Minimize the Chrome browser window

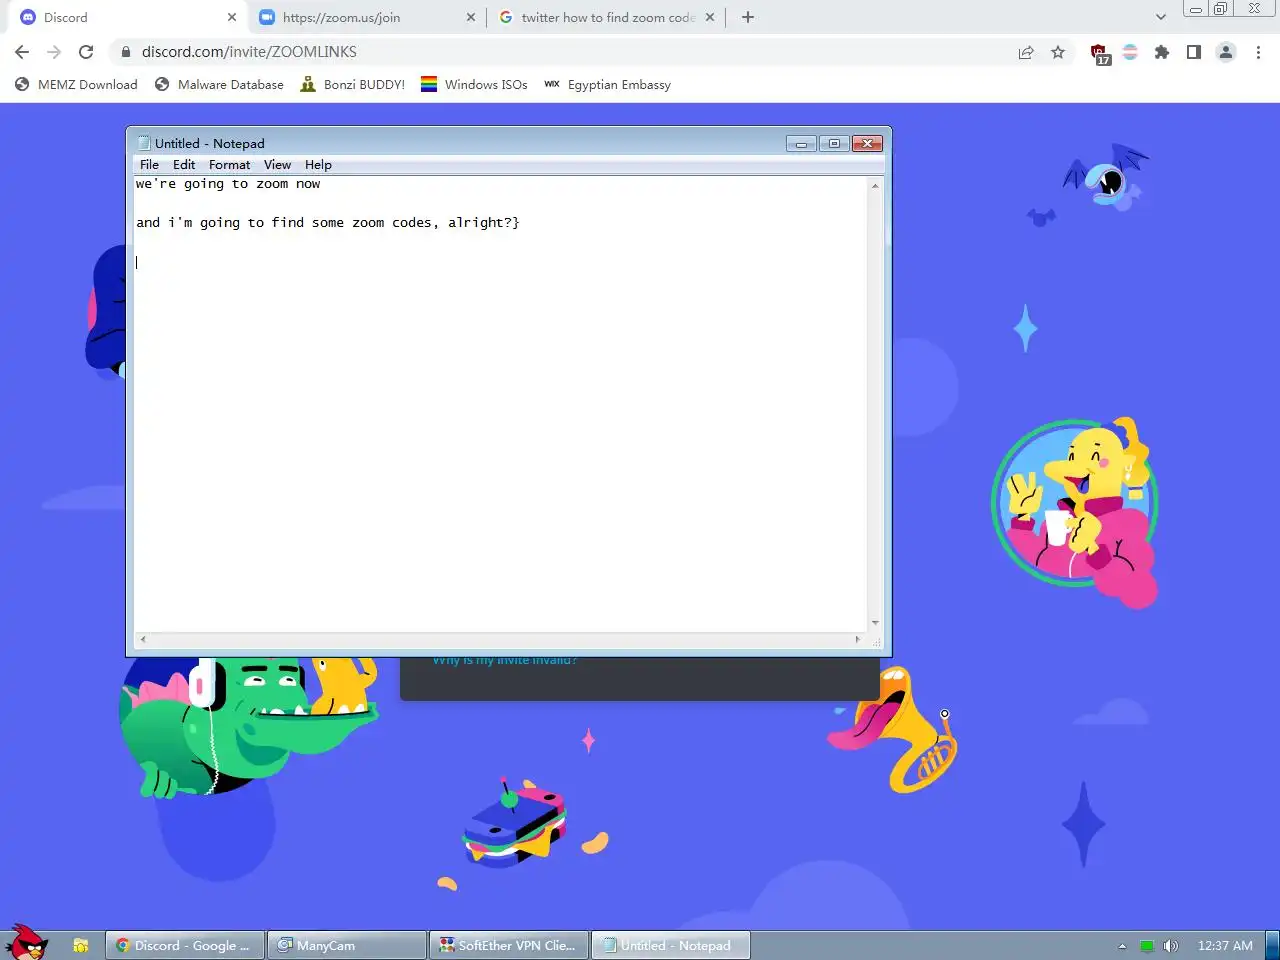tap(1196, 9)
